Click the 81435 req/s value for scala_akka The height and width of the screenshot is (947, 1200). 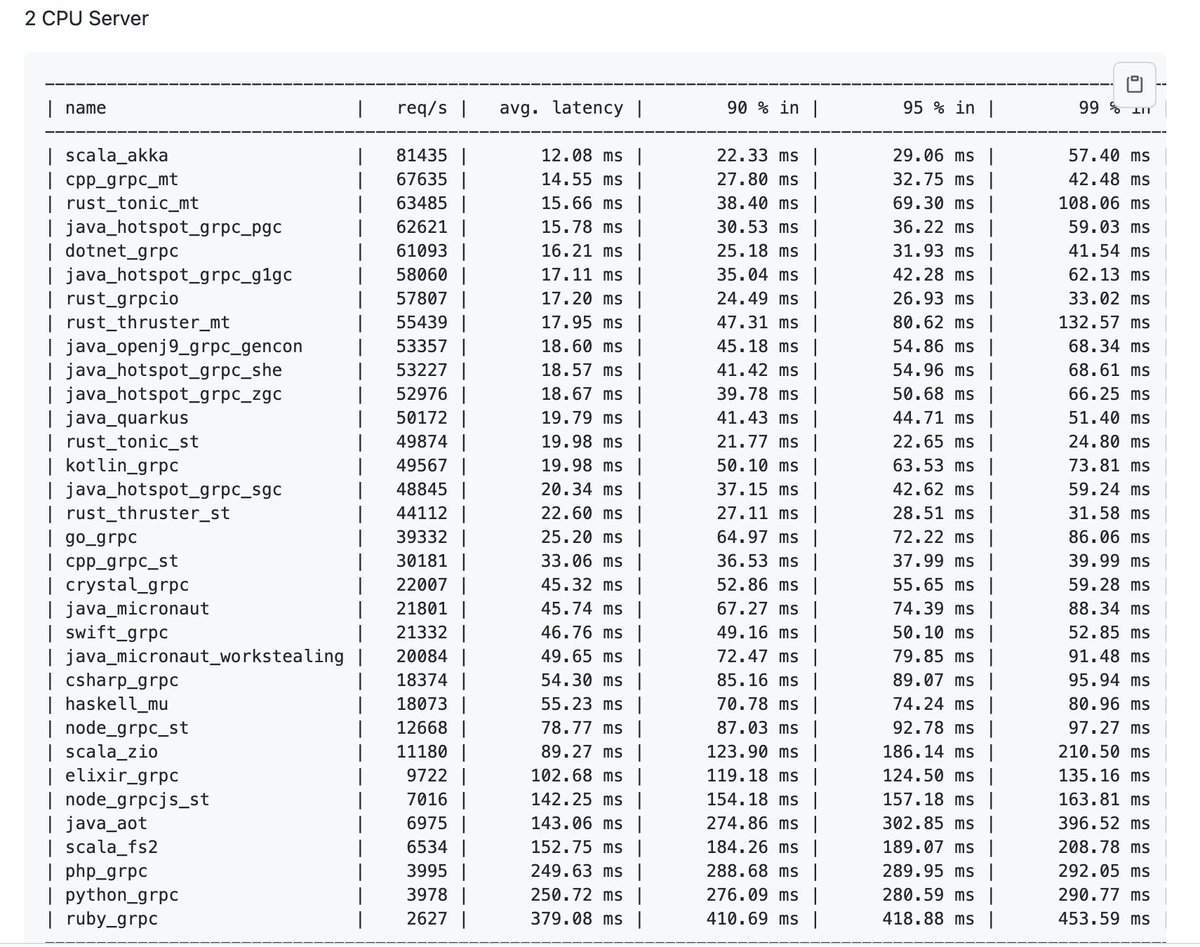point(420,156)
